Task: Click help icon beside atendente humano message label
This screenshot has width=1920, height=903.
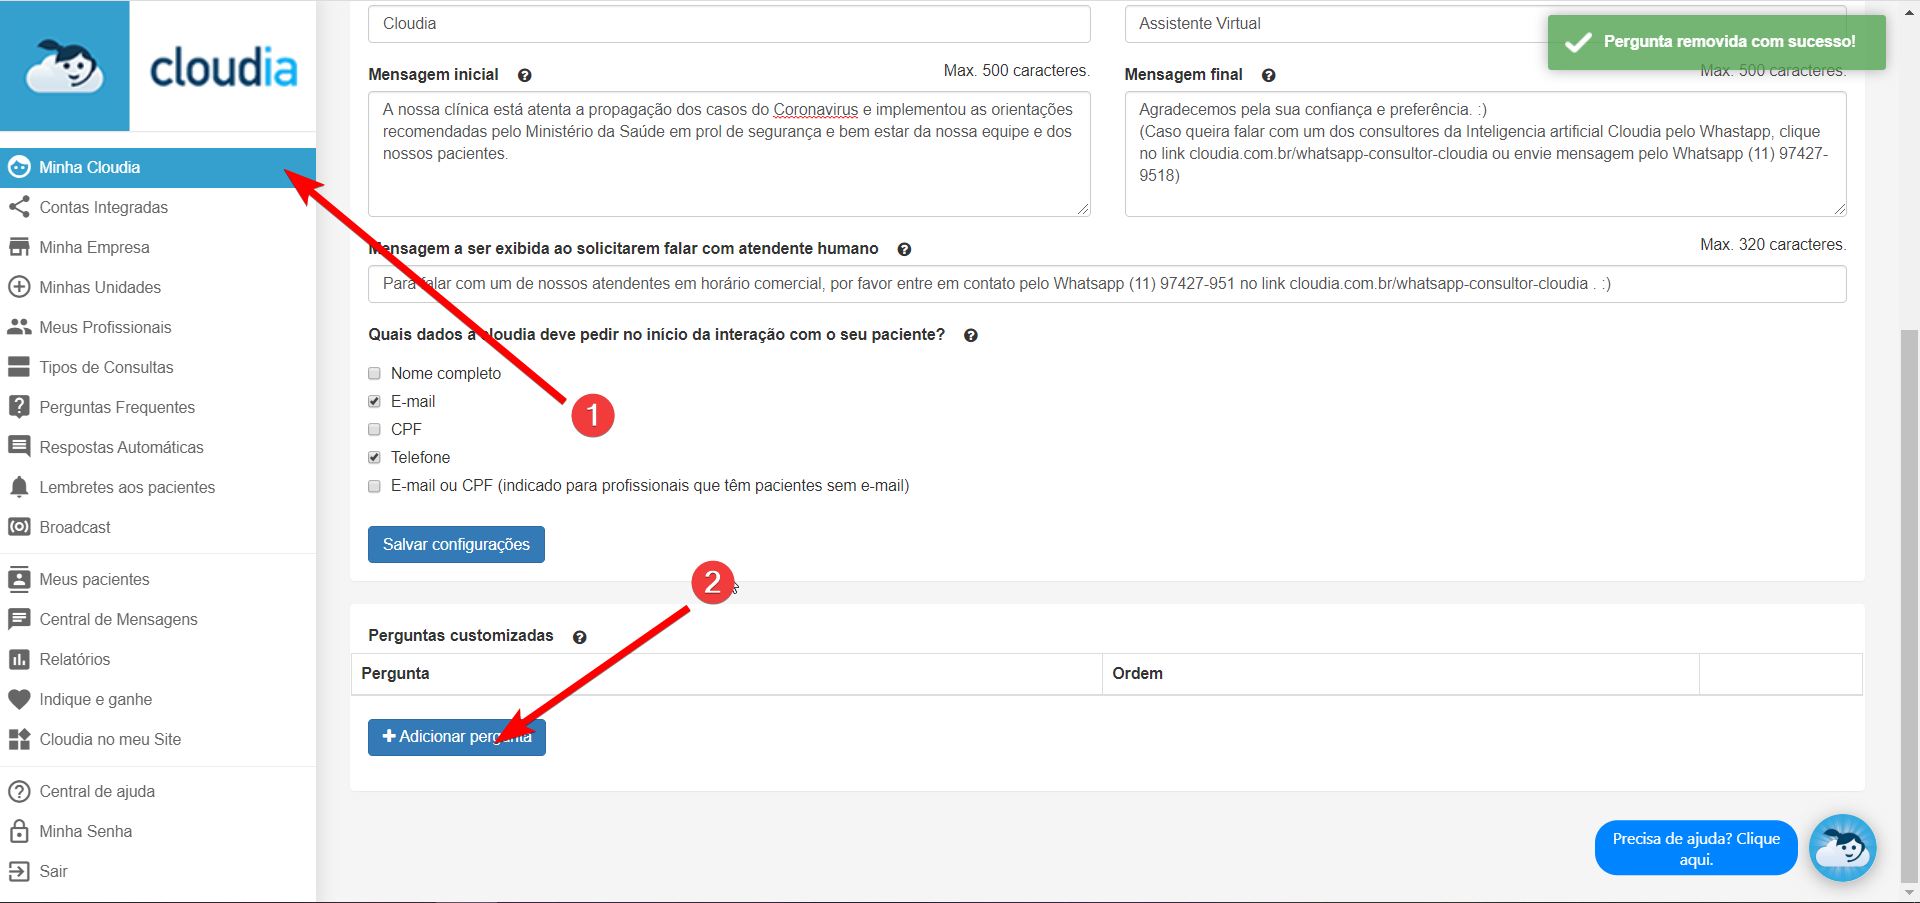Action: (x=904, y=249)
